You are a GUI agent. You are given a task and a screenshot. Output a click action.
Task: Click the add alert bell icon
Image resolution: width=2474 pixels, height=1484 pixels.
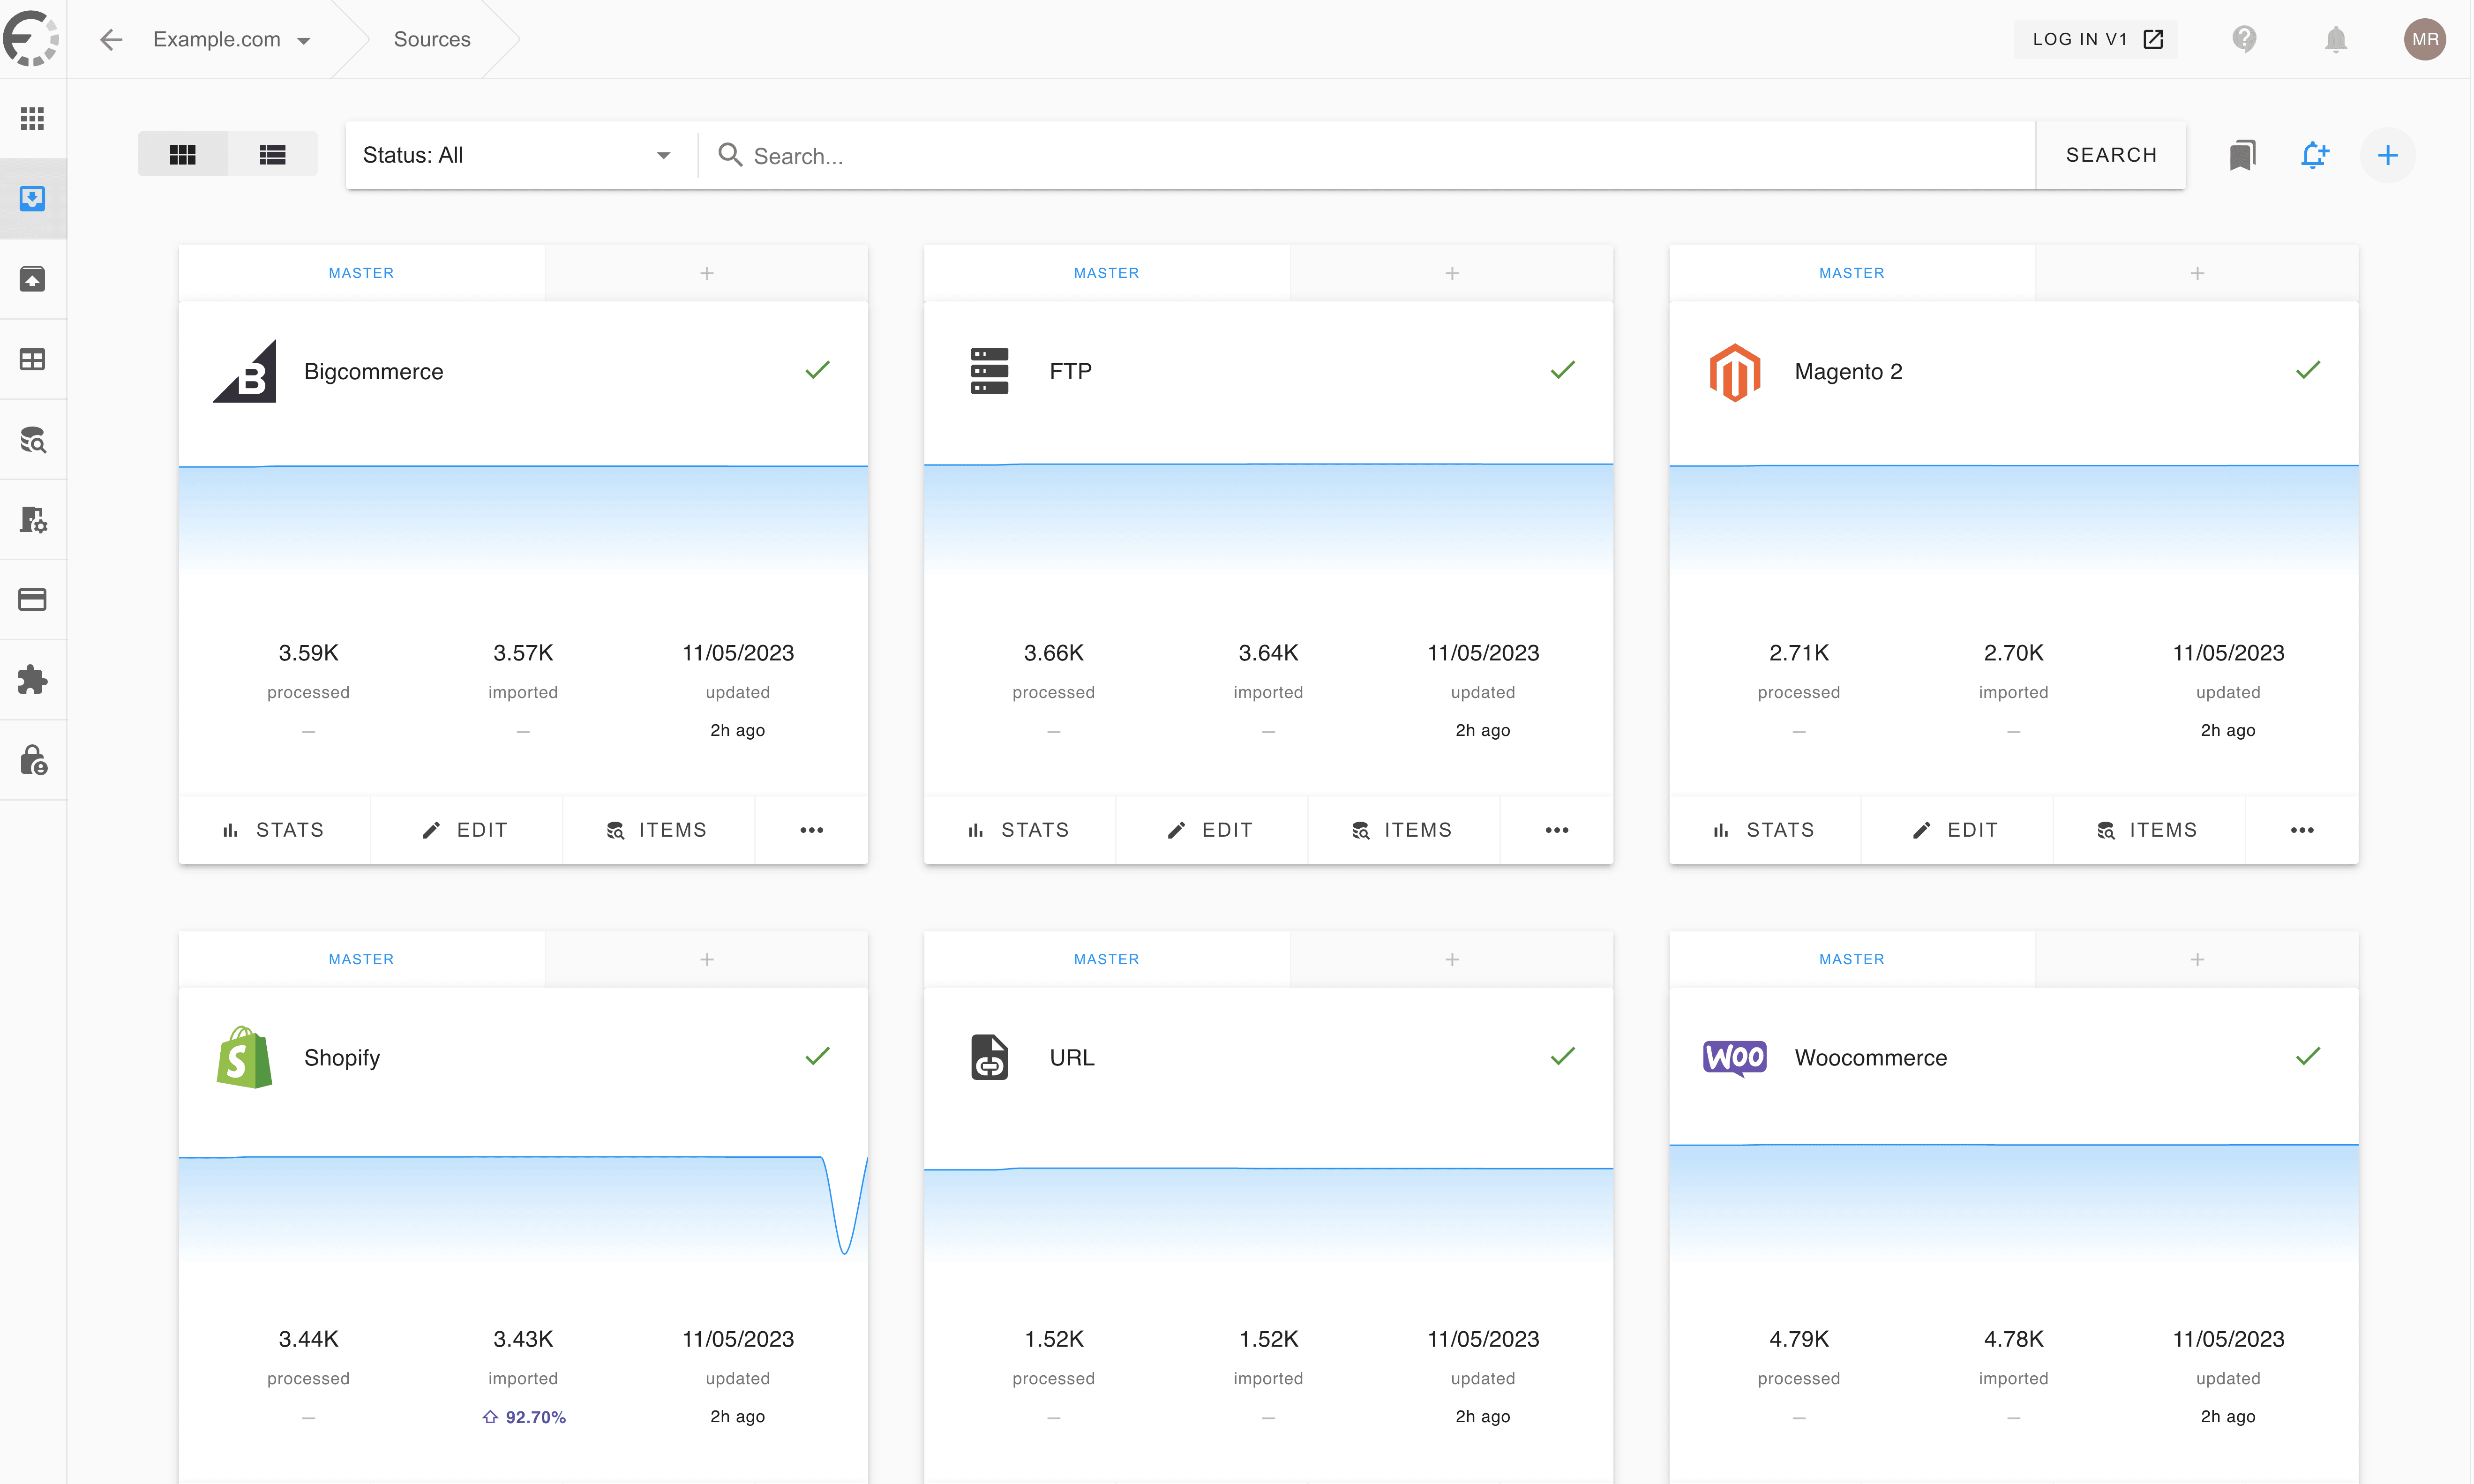click(2314, 155)
